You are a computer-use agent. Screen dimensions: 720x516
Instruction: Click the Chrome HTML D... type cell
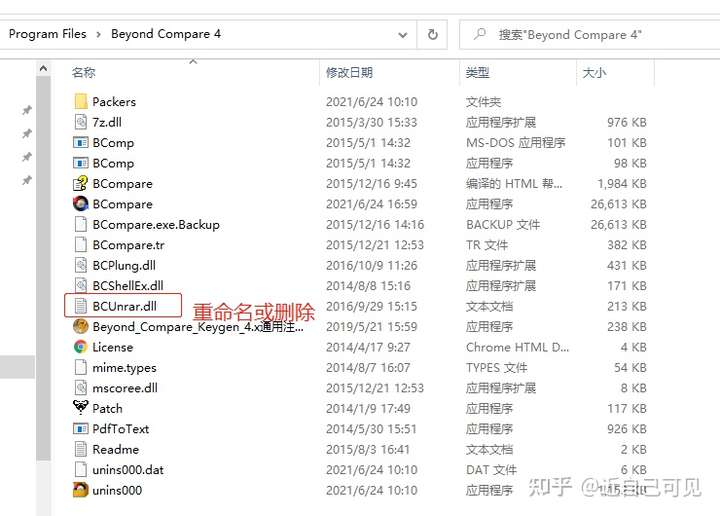[518, 347]
